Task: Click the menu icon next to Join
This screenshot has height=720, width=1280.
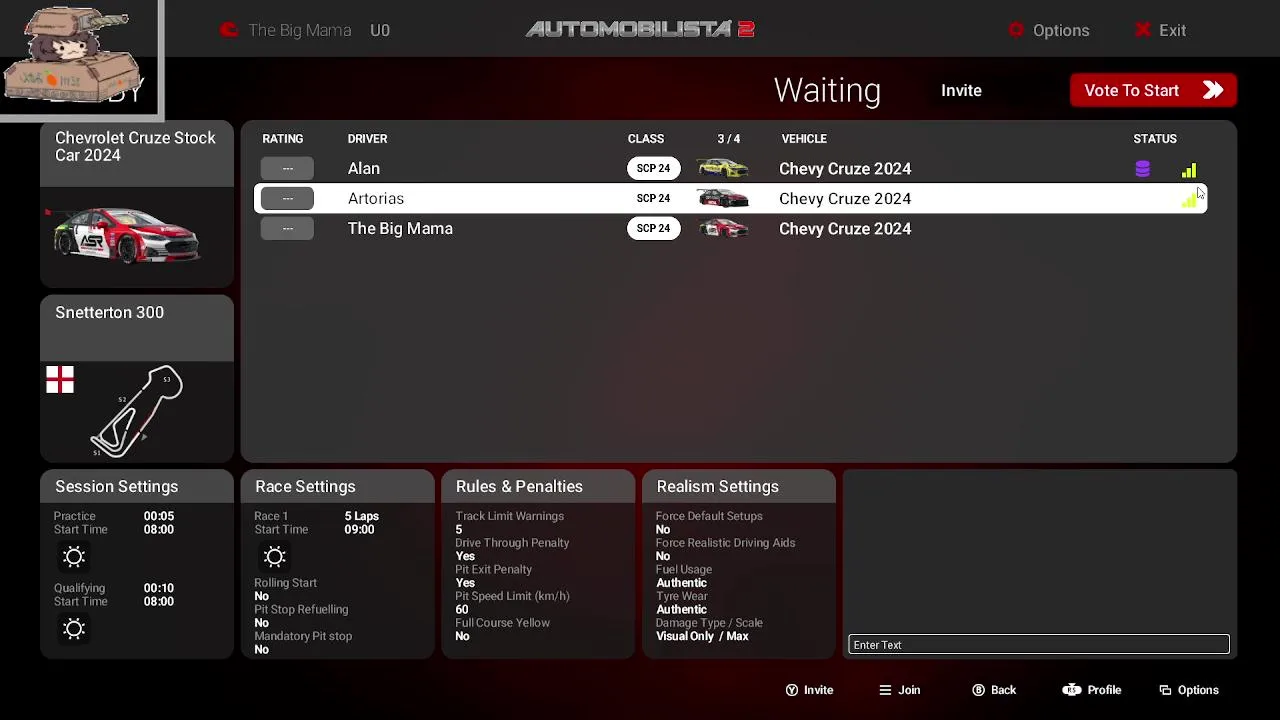Action: 885,690
